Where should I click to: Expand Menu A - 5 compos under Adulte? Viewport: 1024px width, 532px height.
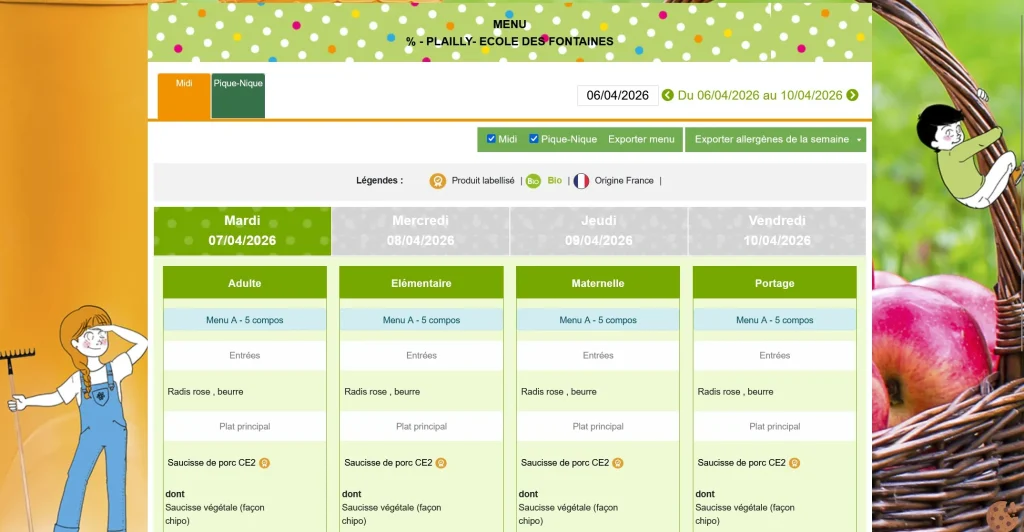tap(244, 320)
